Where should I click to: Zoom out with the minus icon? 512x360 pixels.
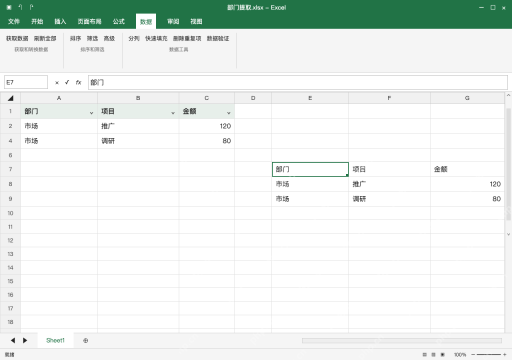click(473, 355)
